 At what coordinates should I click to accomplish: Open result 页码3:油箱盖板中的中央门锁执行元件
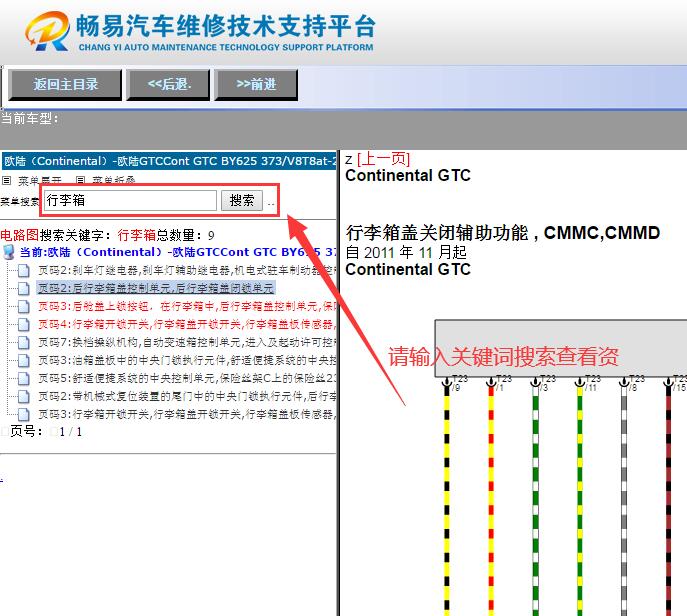click(187, 360)
